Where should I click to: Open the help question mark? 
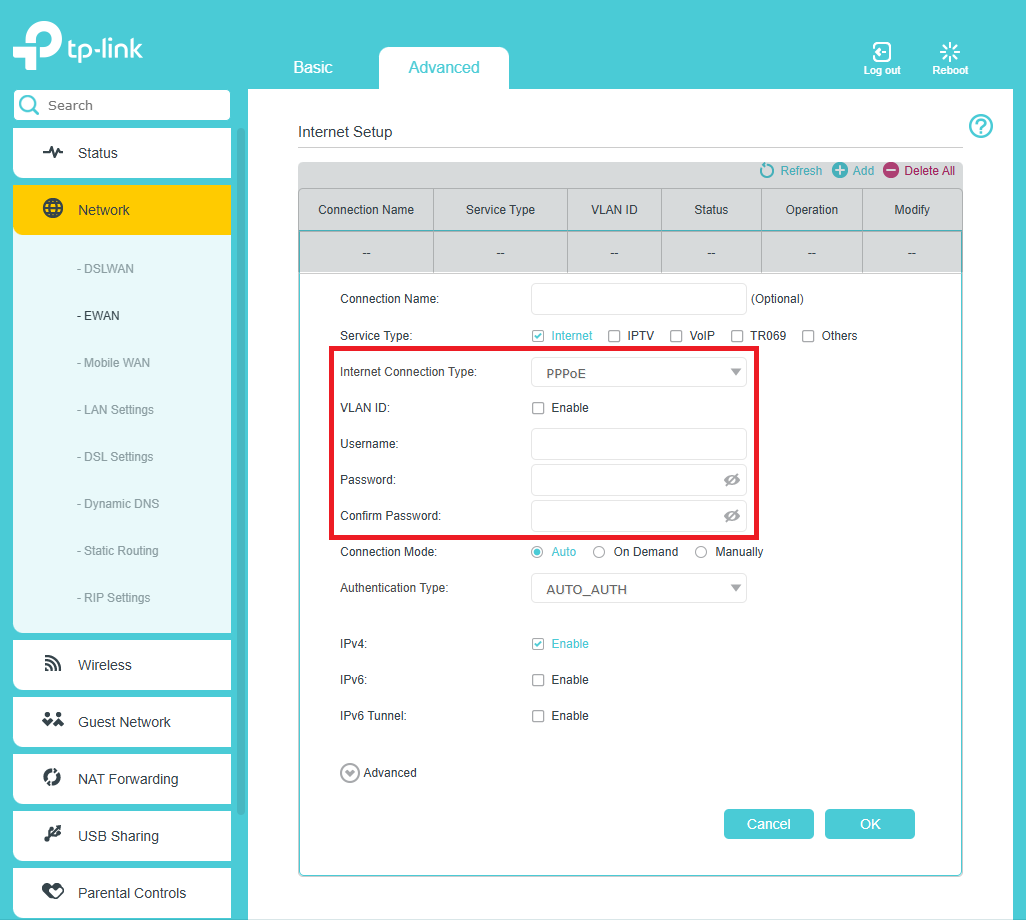point(980,126)
